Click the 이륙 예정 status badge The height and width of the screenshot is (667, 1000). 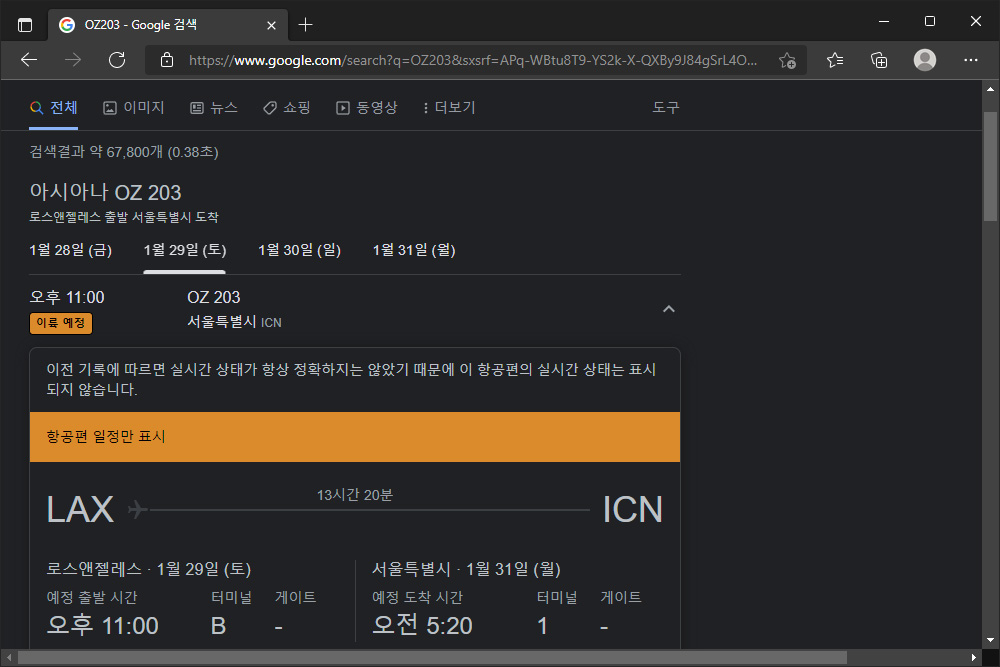coord(61,323)
